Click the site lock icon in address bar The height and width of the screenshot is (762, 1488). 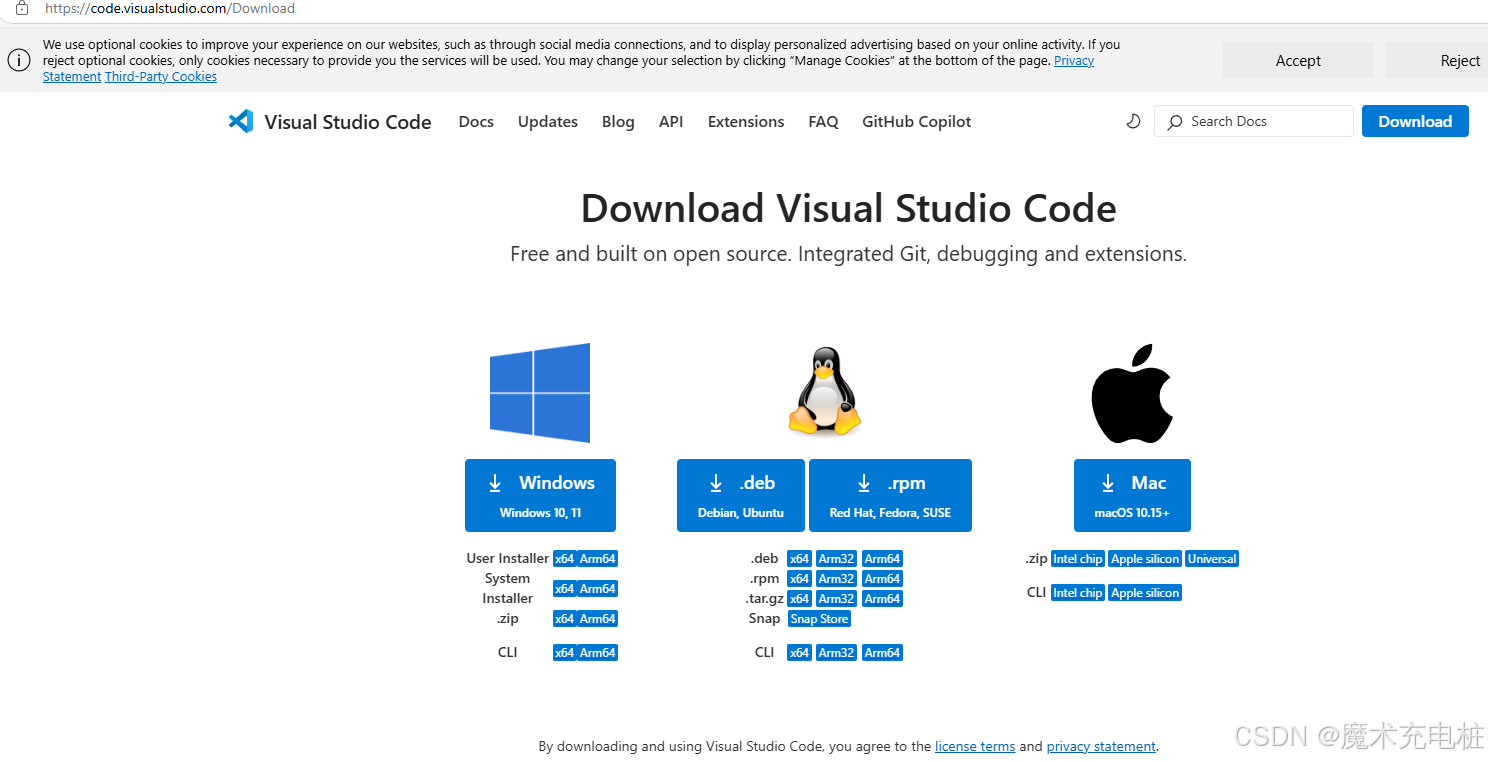[22, 8]
